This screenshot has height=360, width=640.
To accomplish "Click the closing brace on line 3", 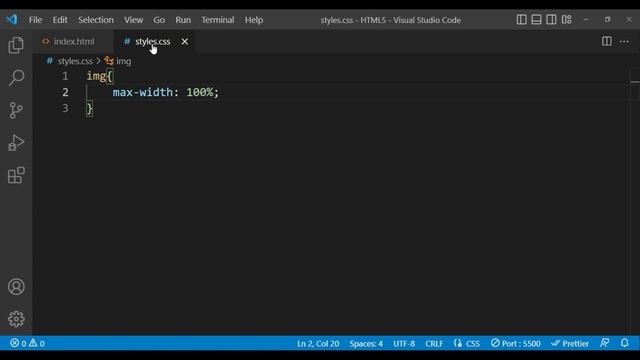I will click(x=89, y=109).
